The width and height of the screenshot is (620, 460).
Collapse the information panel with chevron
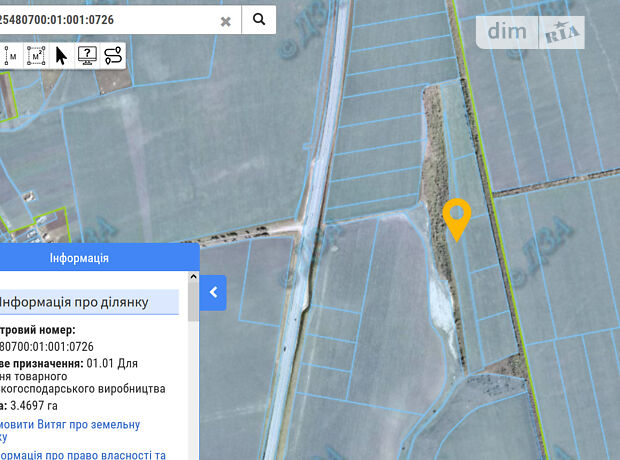pos(213,293)
